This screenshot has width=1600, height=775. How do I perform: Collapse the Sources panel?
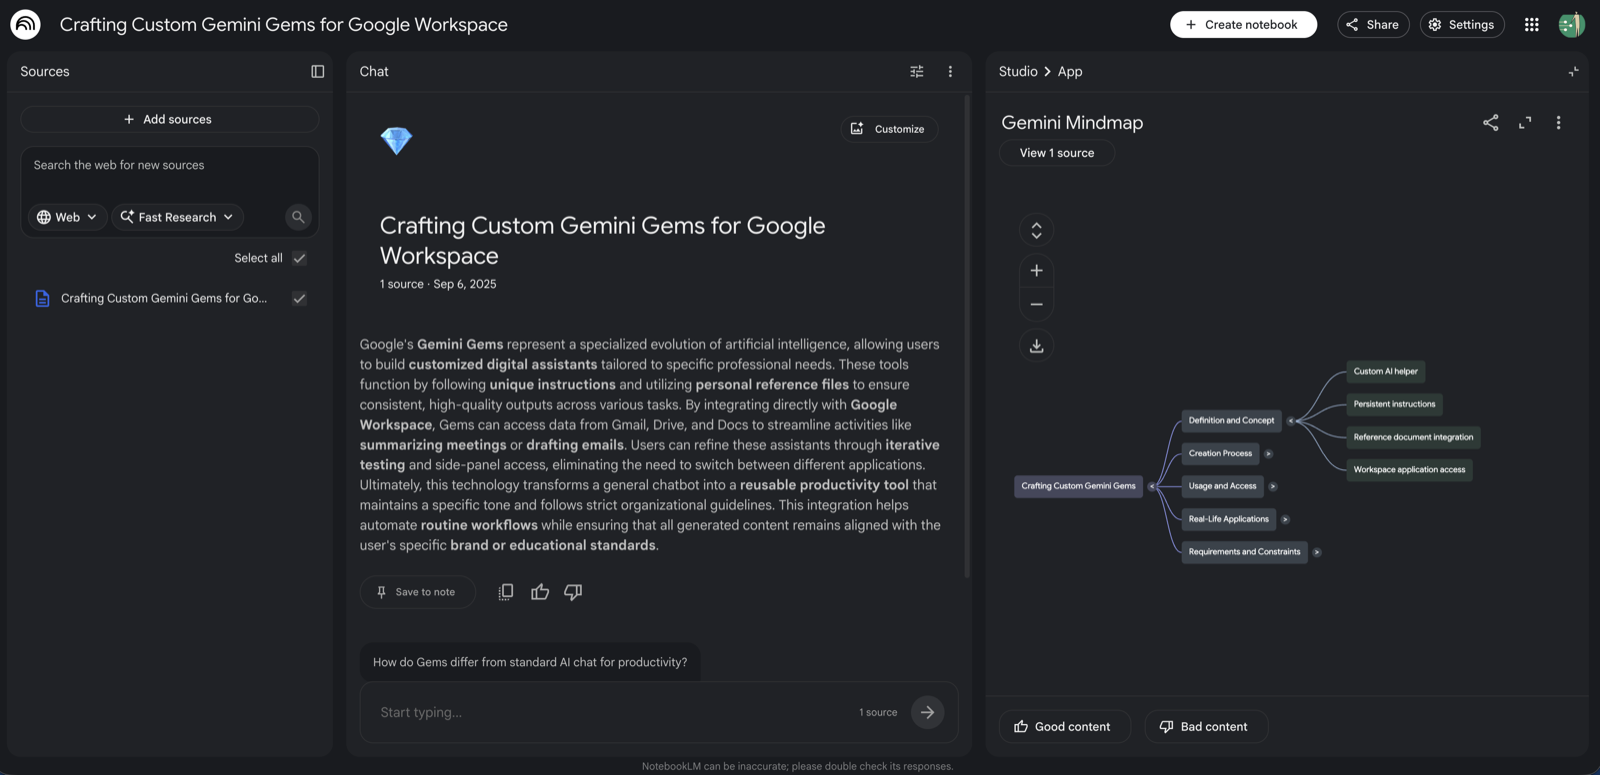click(318, 71)
